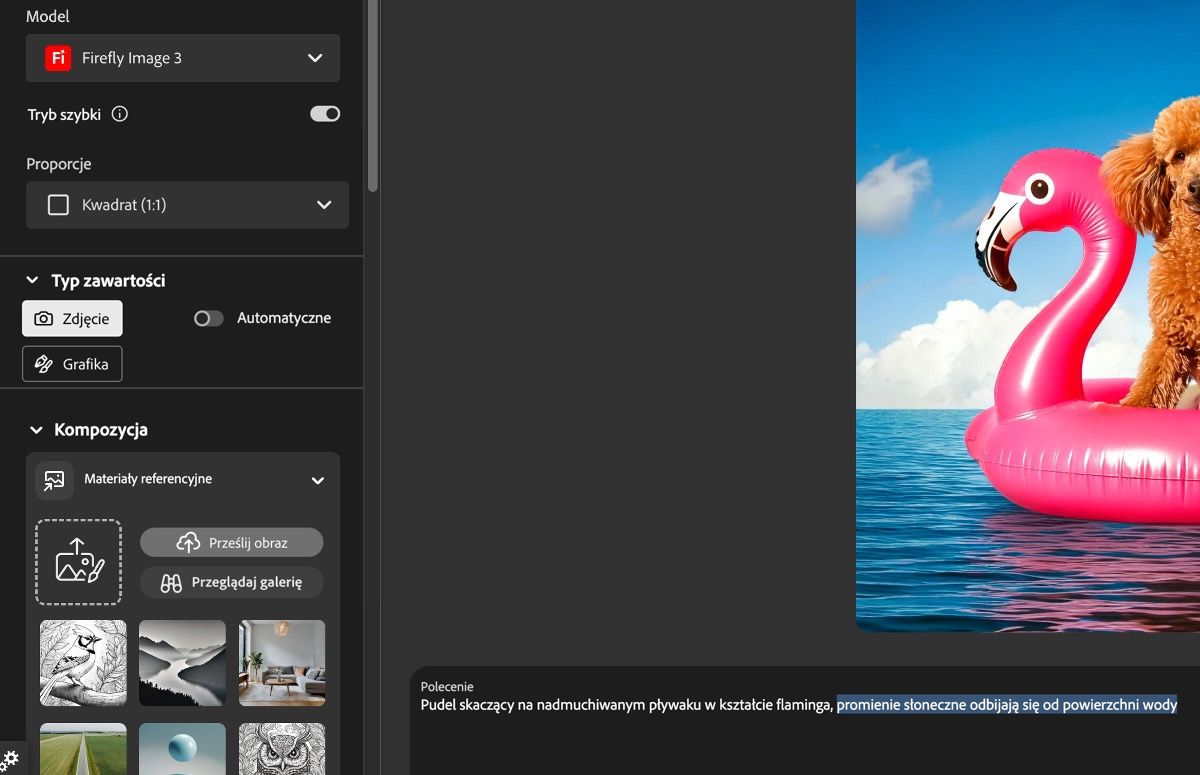Click the Proporcje label text
Viewport: 1200px width, 775px height.
[x=59, y=164]
